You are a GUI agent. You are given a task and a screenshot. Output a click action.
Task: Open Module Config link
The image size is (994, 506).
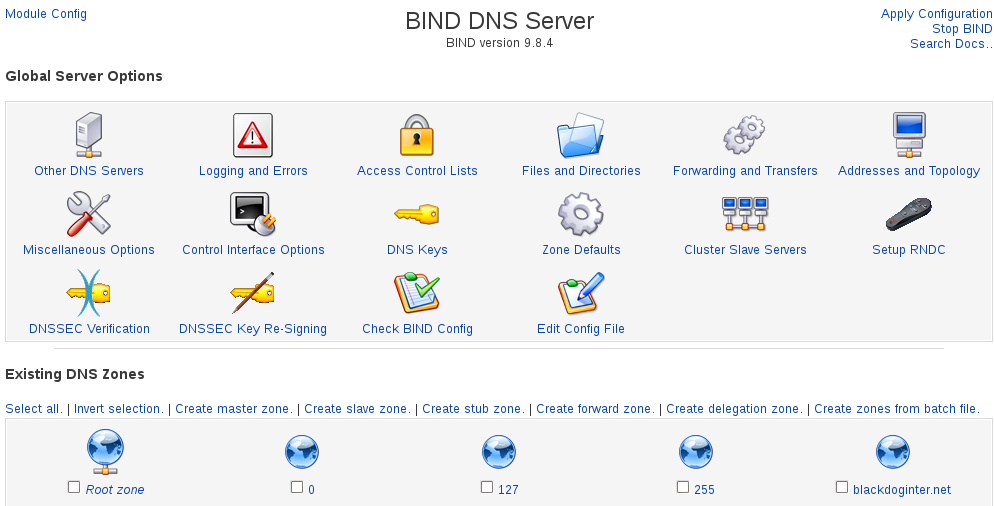point(46,14)
